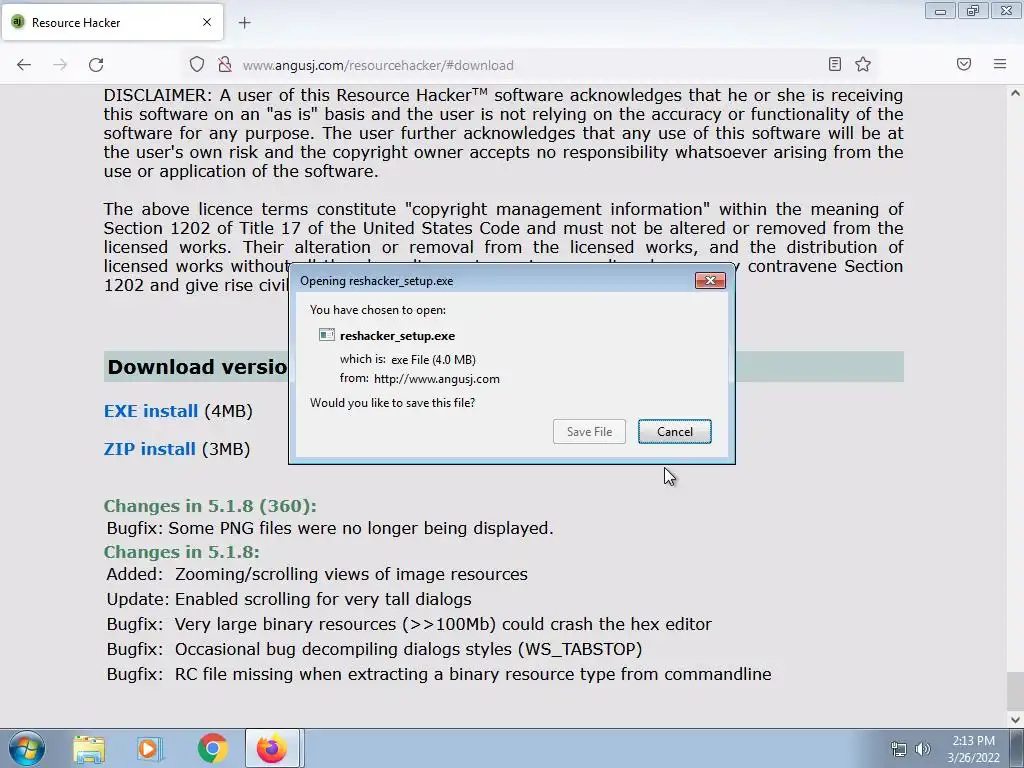
Task: Click the 'Changes in 5.1.8:' heading
Action: [x=182, y=552]
